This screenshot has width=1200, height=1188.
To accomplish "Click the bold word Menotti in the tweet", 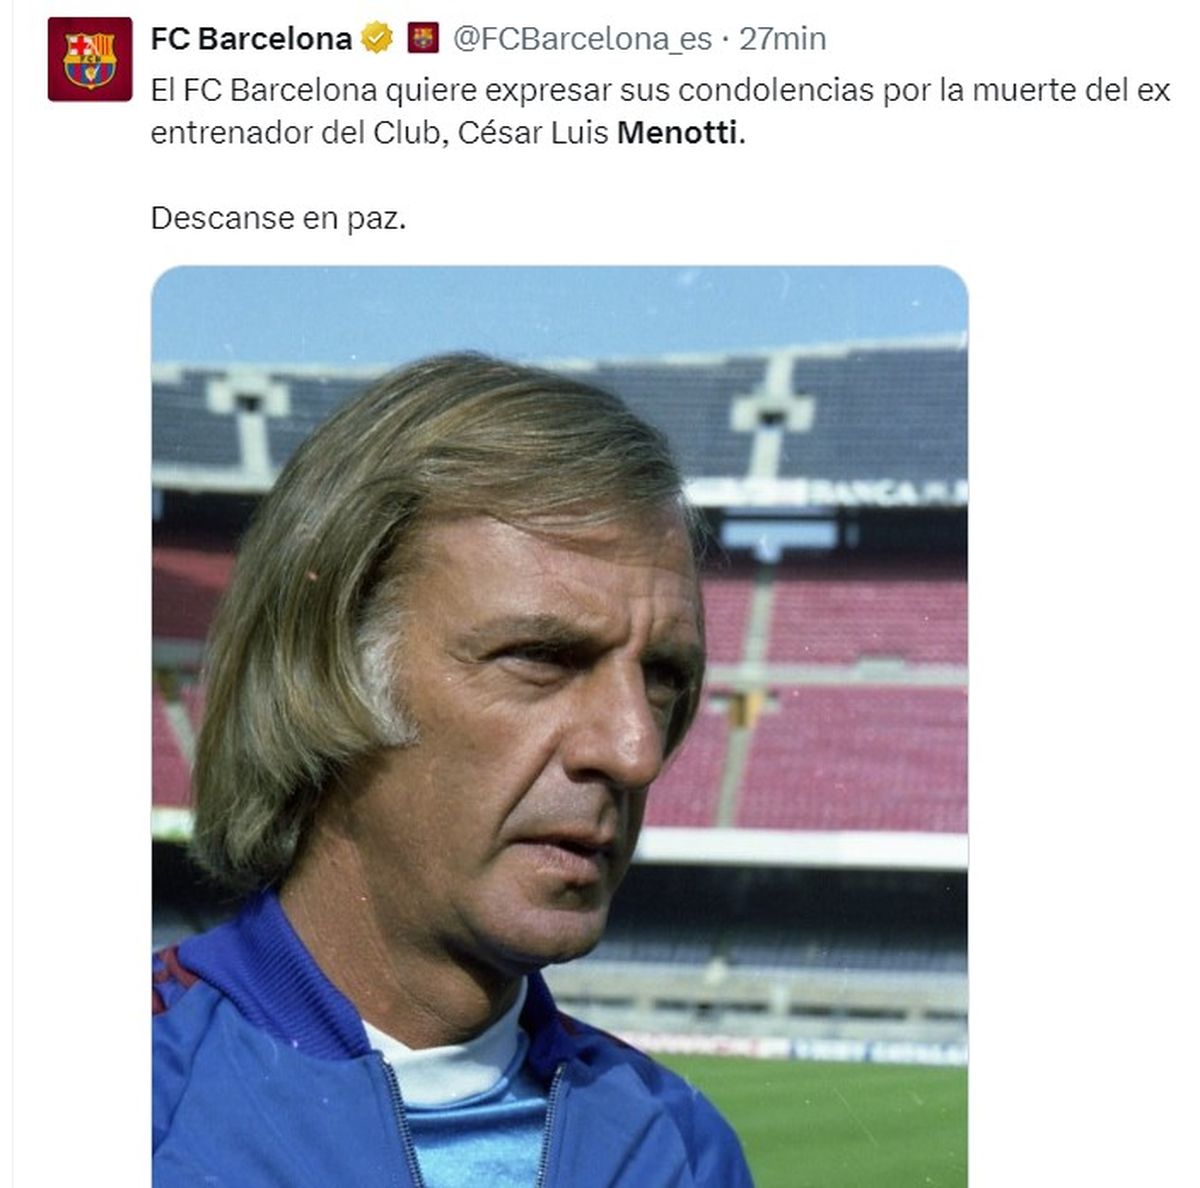I will [x=677, y=132].
